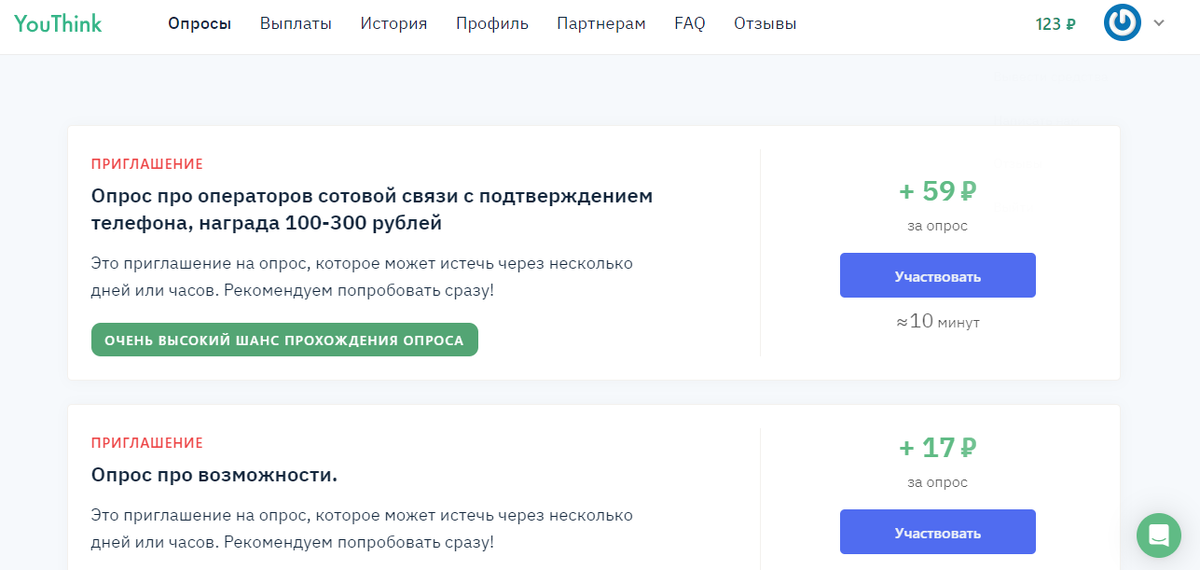Expand the account dropdown chevron
1200x570 pixels.
(1159, 23)
